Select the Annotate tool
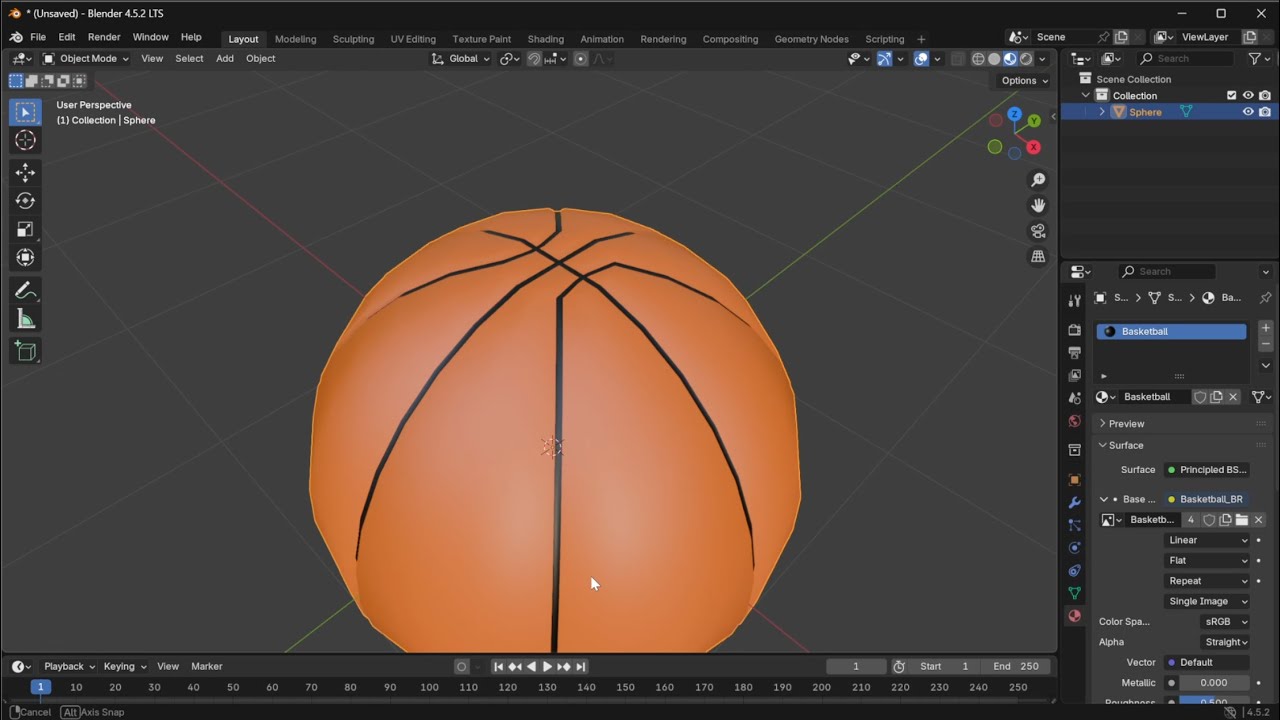Viewport: 1280px width, 720px height. click(25, 291)
